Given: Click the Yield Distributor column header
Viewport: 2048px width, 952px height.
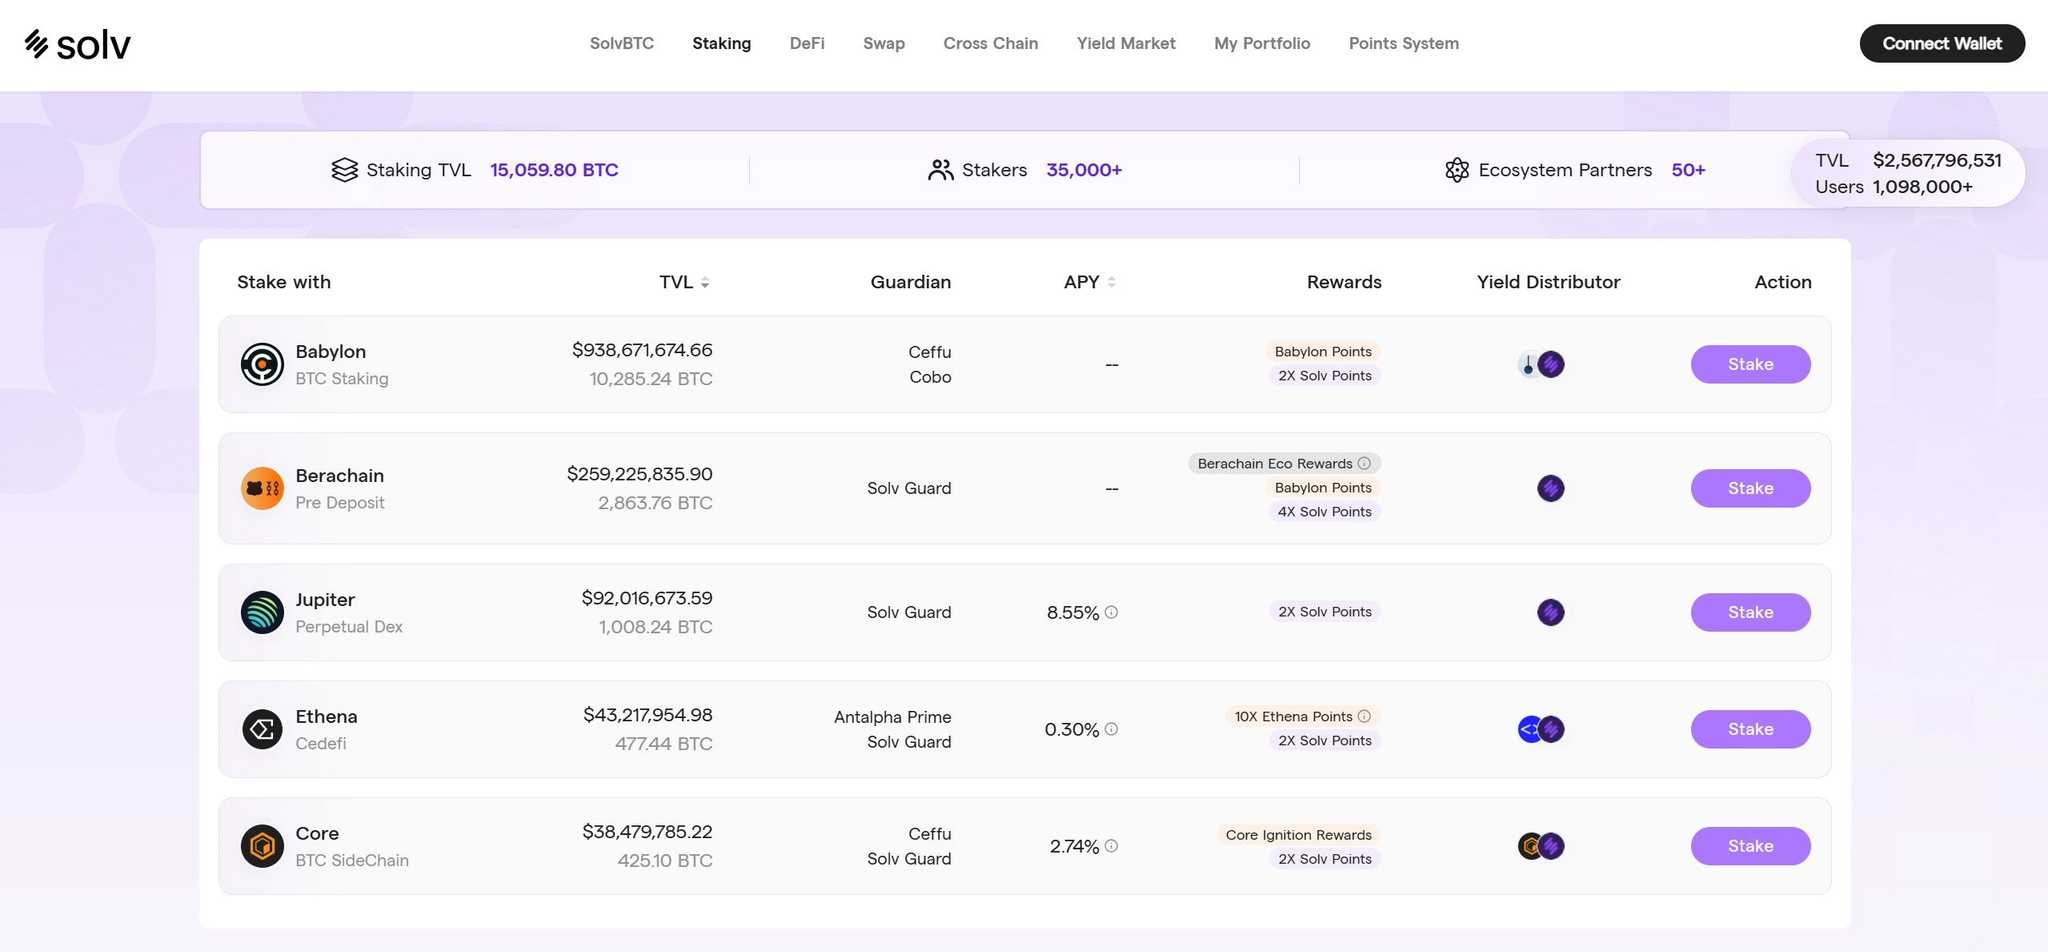Looking at the screenshot, I should [1548, 282].
